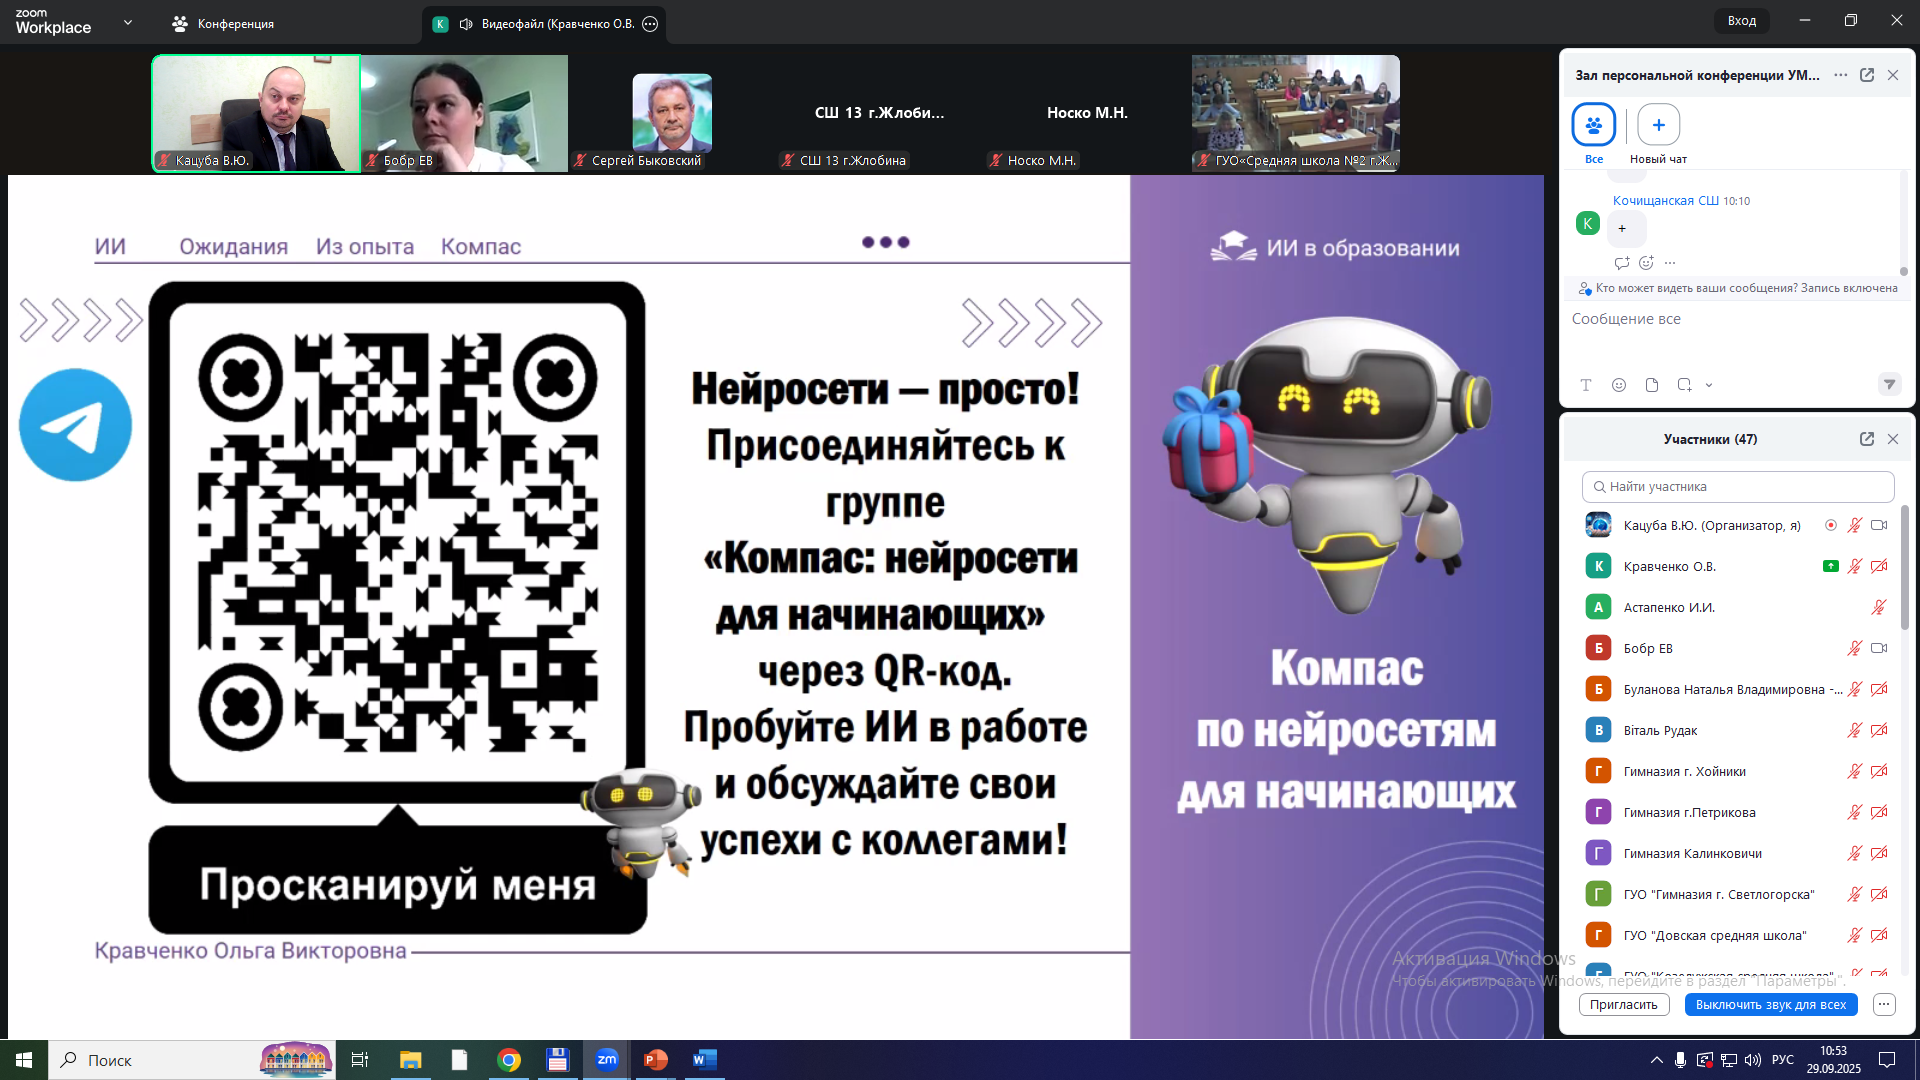This screenshot has width=1920, height=1080.
Task: Select the Все chat channel tab
Action: (x=1593, y=126)
